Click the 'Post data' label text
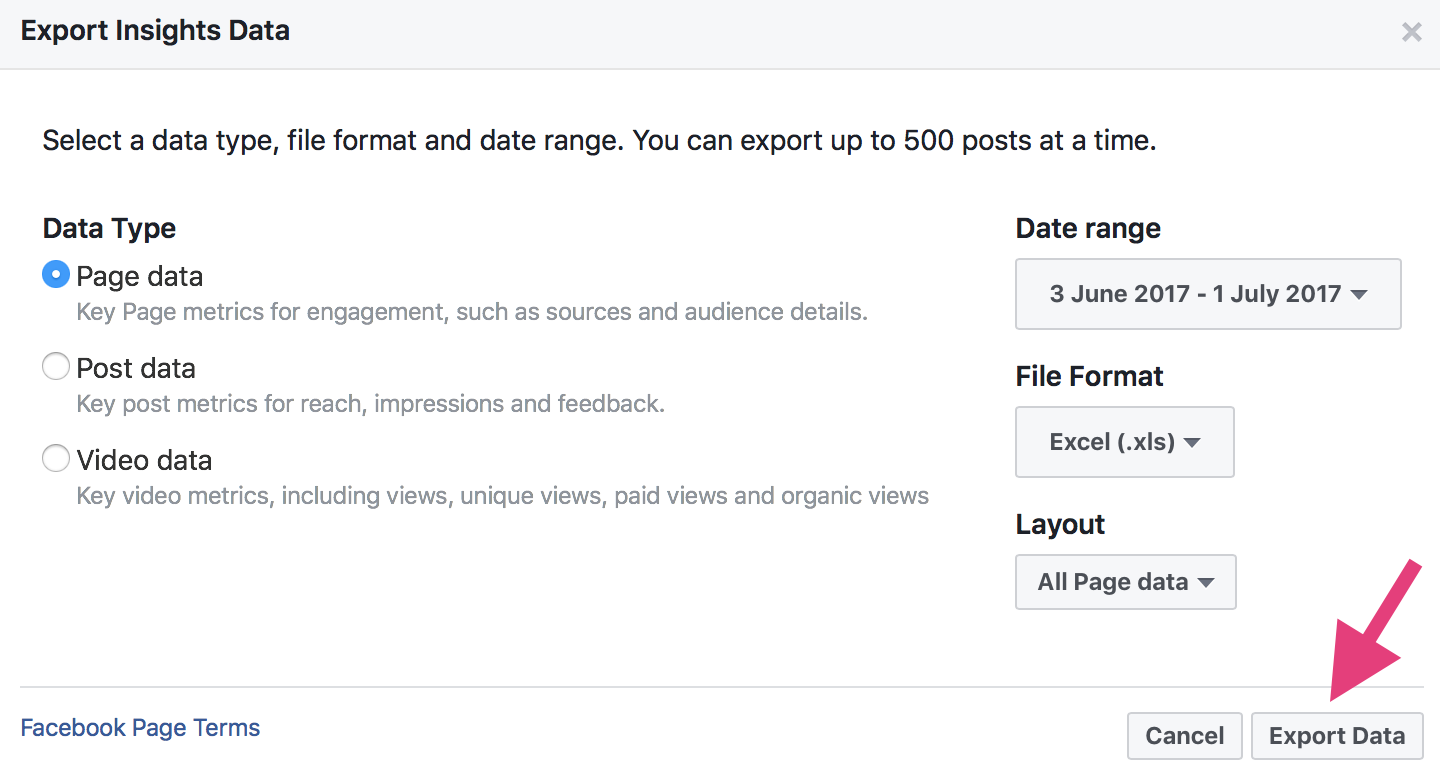The image size is (1440, 774). (136, 368)
